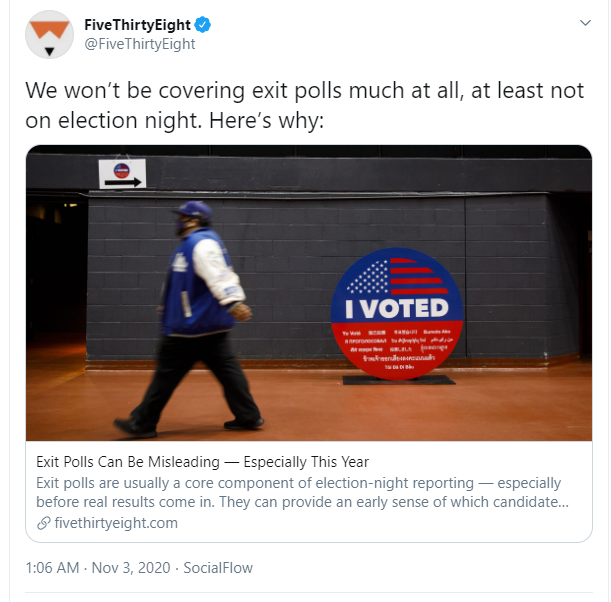611x602 pixels.
Task: Click the headline Exit Polls Can Be Misleading
Action: [x=128, y=462]
